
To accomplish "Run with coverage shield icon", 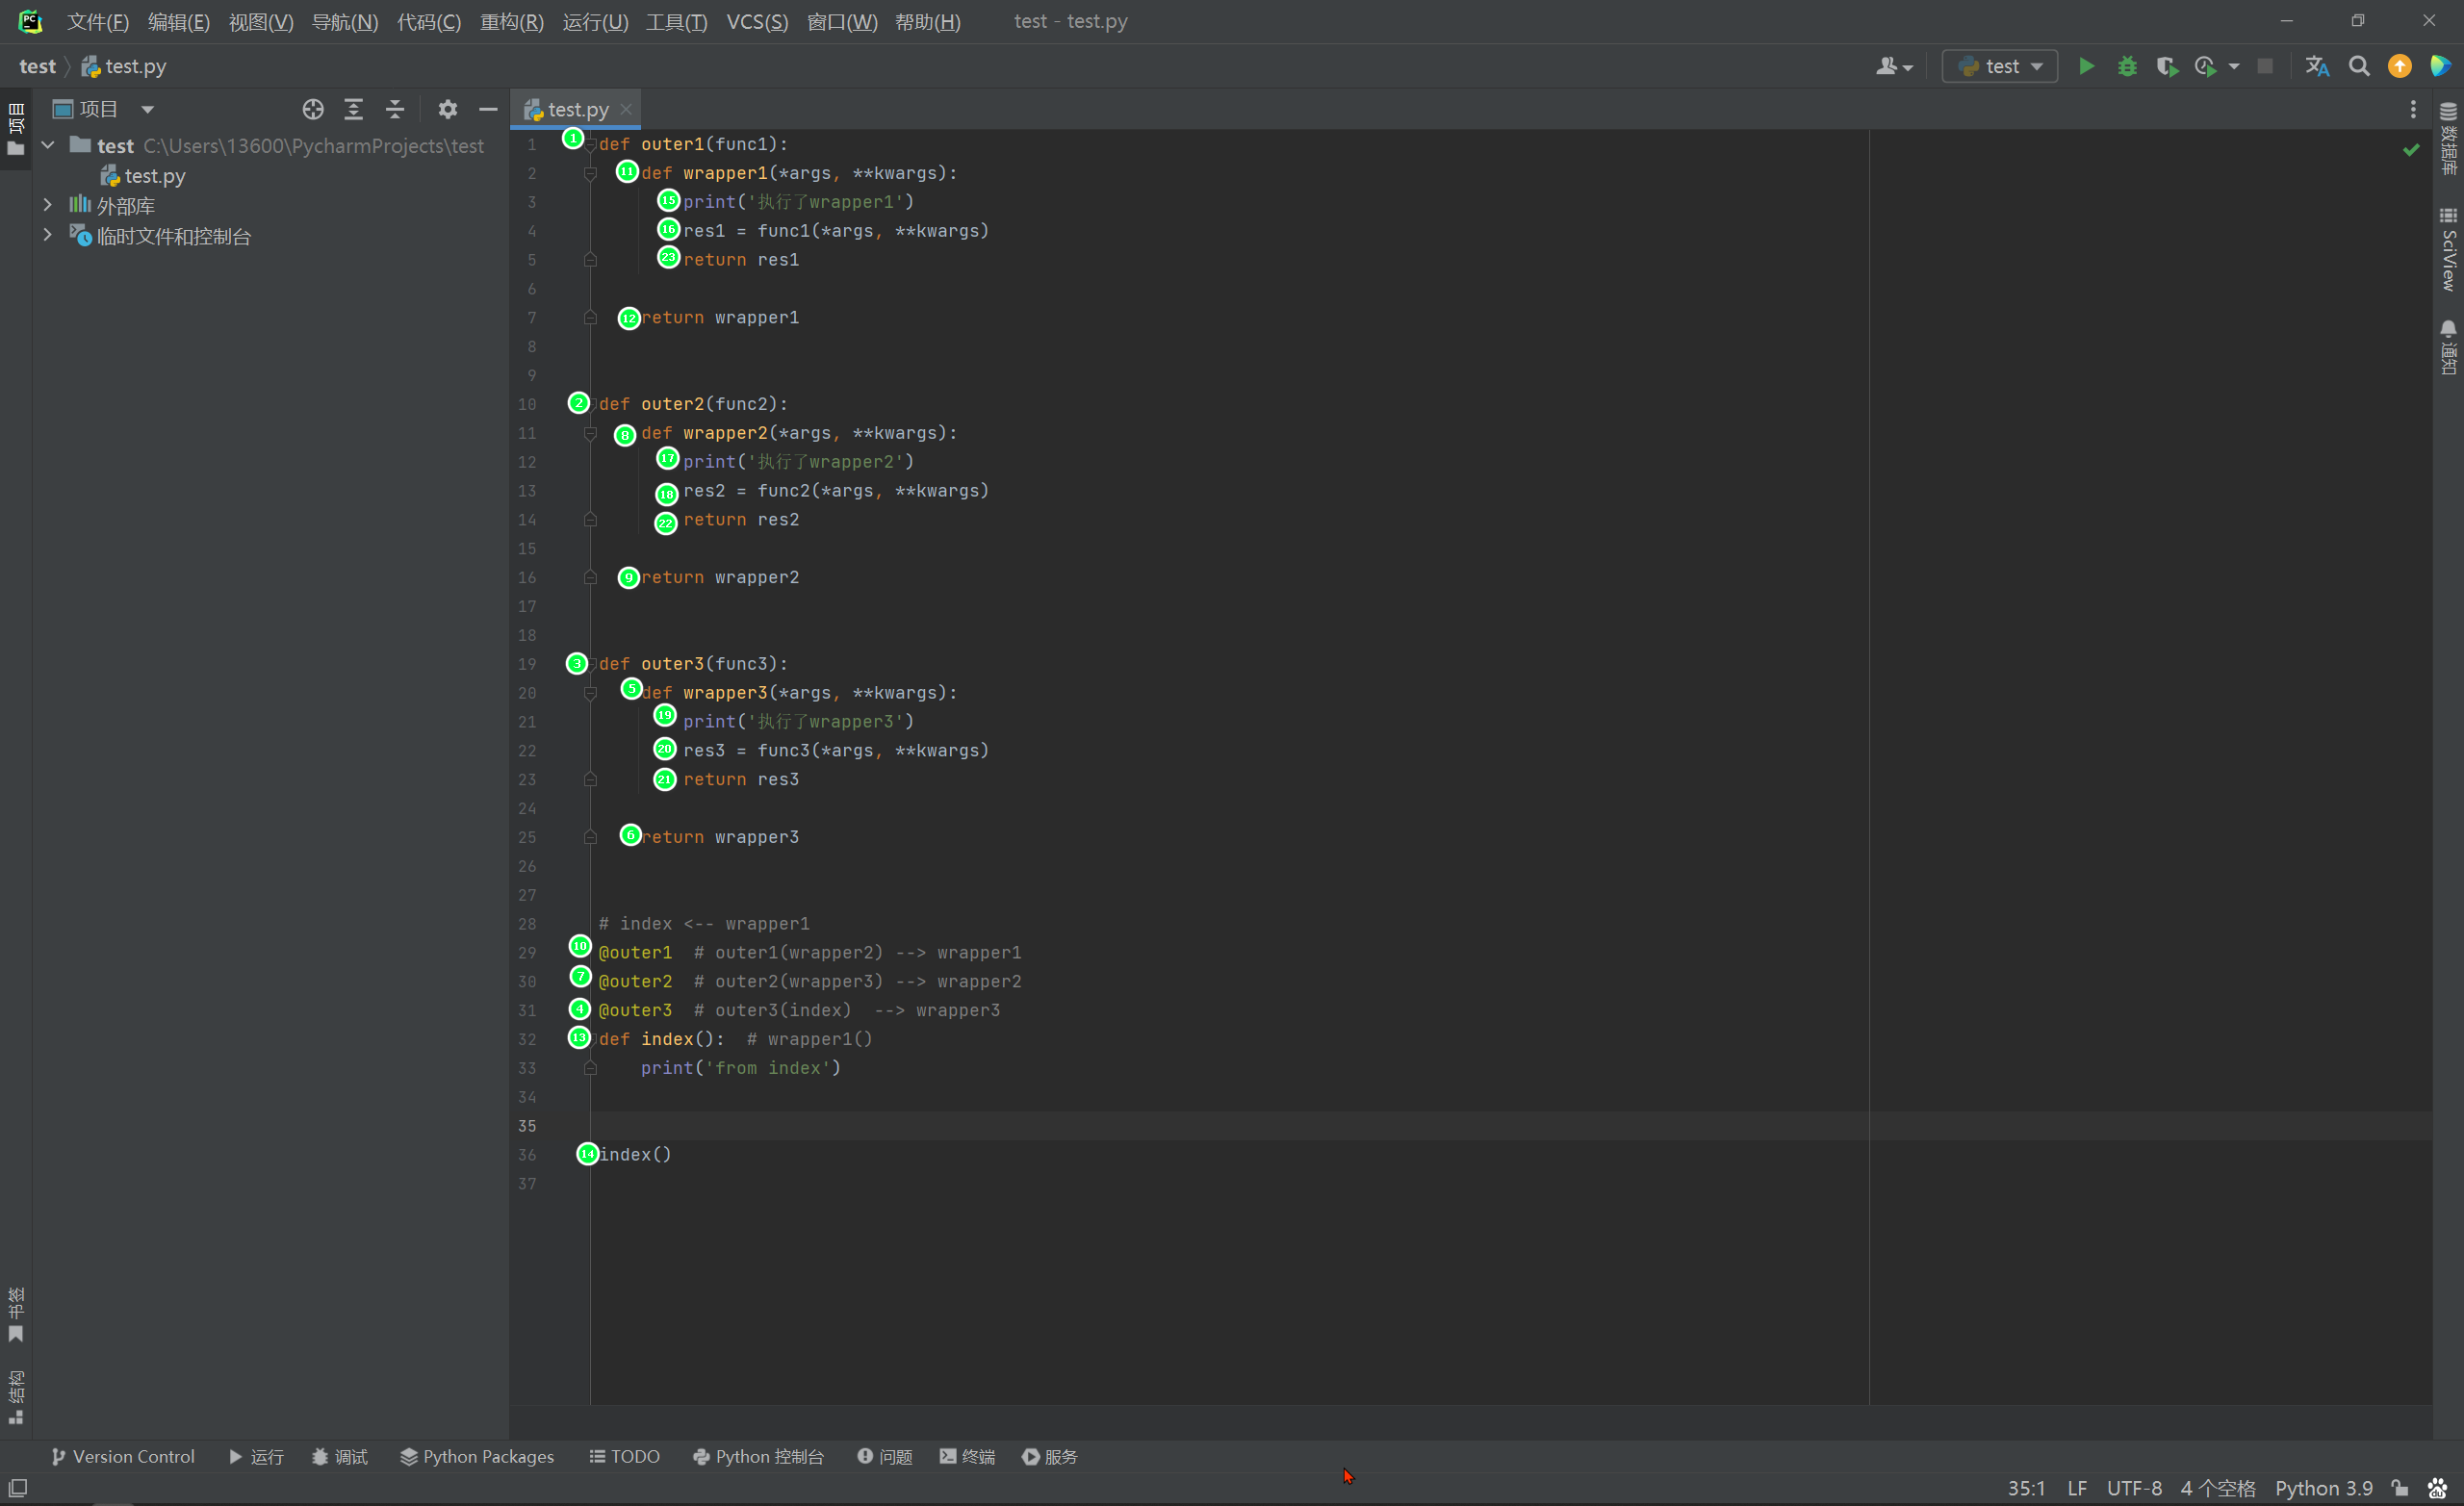I will tap(2166, 66).
